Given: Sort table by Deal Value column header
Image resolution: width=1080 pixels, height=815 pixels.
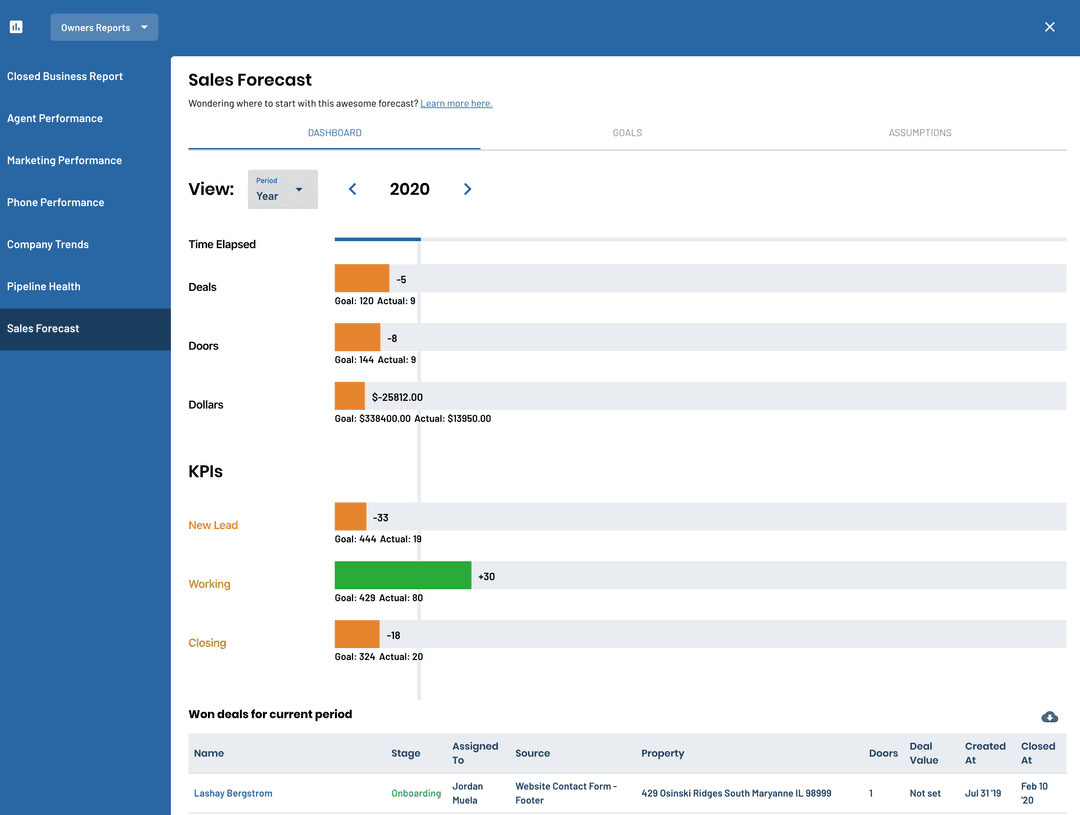Looking at the screenshot, I should coord(923,753).
